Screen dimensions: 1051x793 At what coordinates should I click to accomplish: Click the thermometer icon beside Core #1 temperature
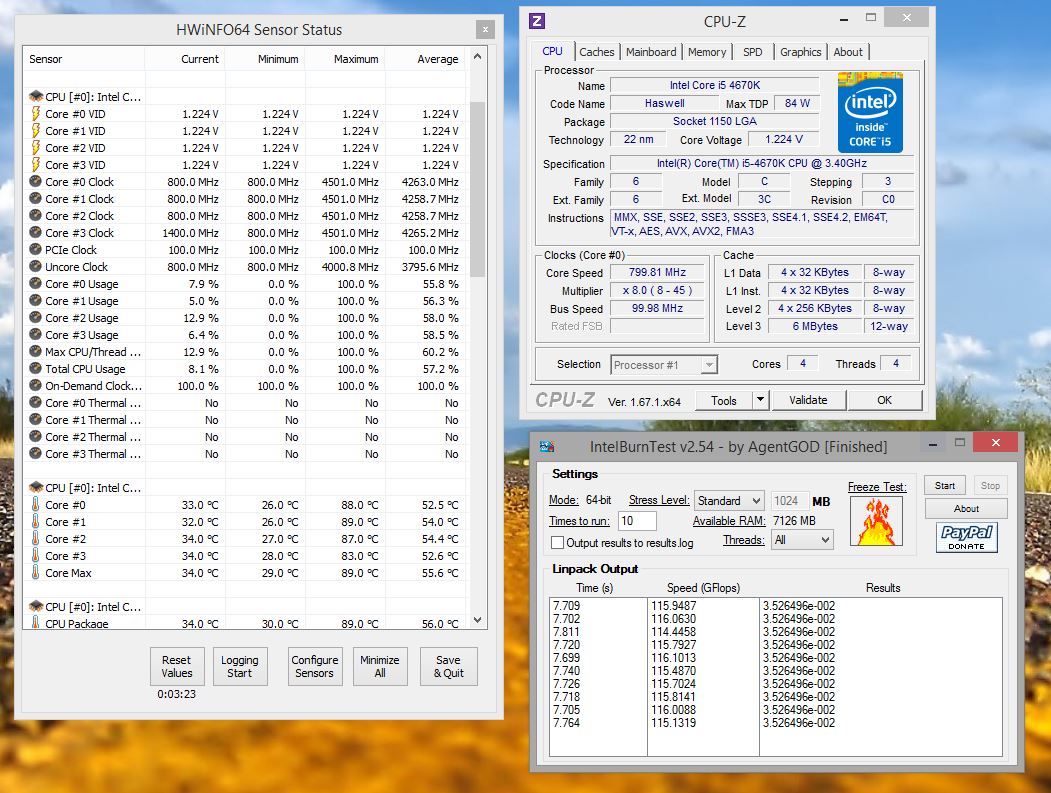tap(36, 522)
